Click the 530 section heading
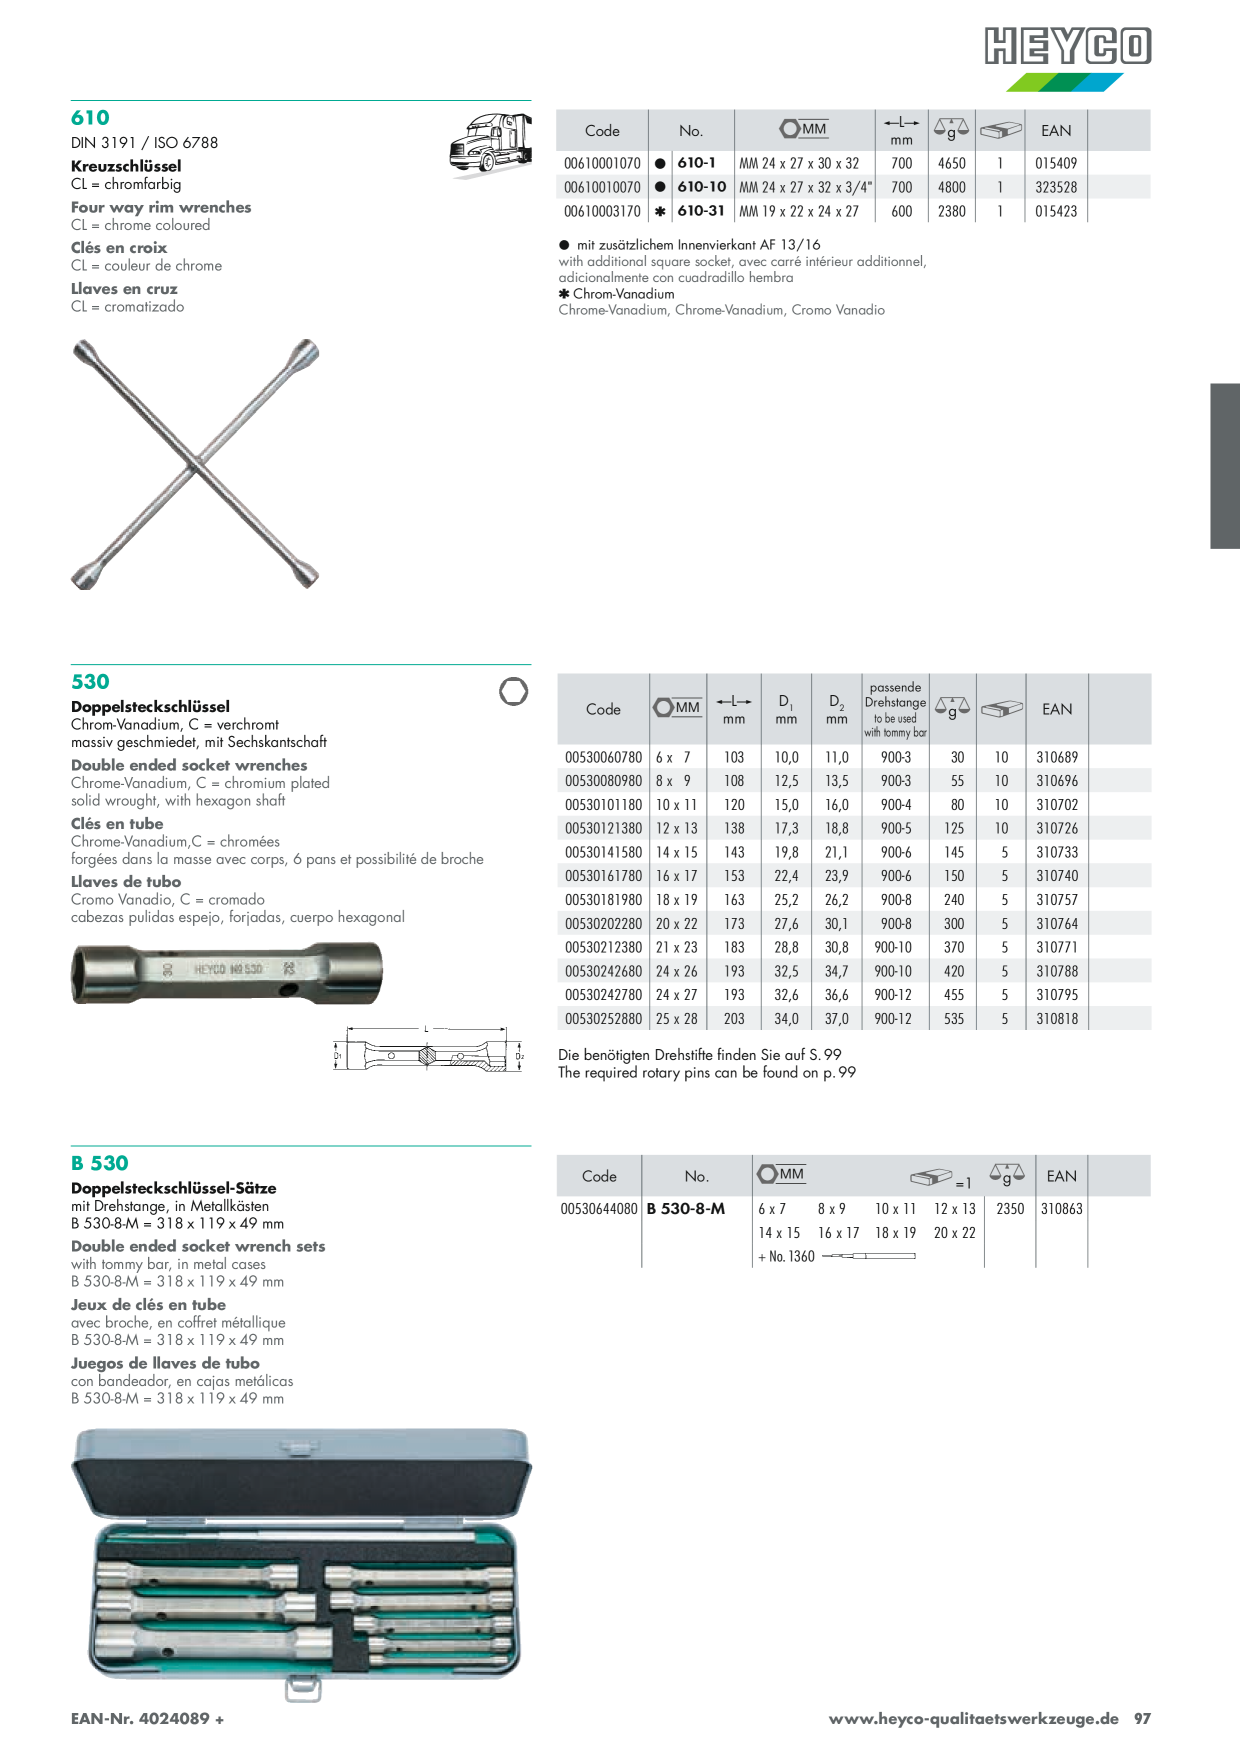Screen dimensions: 1240x1754 point(90,681)
